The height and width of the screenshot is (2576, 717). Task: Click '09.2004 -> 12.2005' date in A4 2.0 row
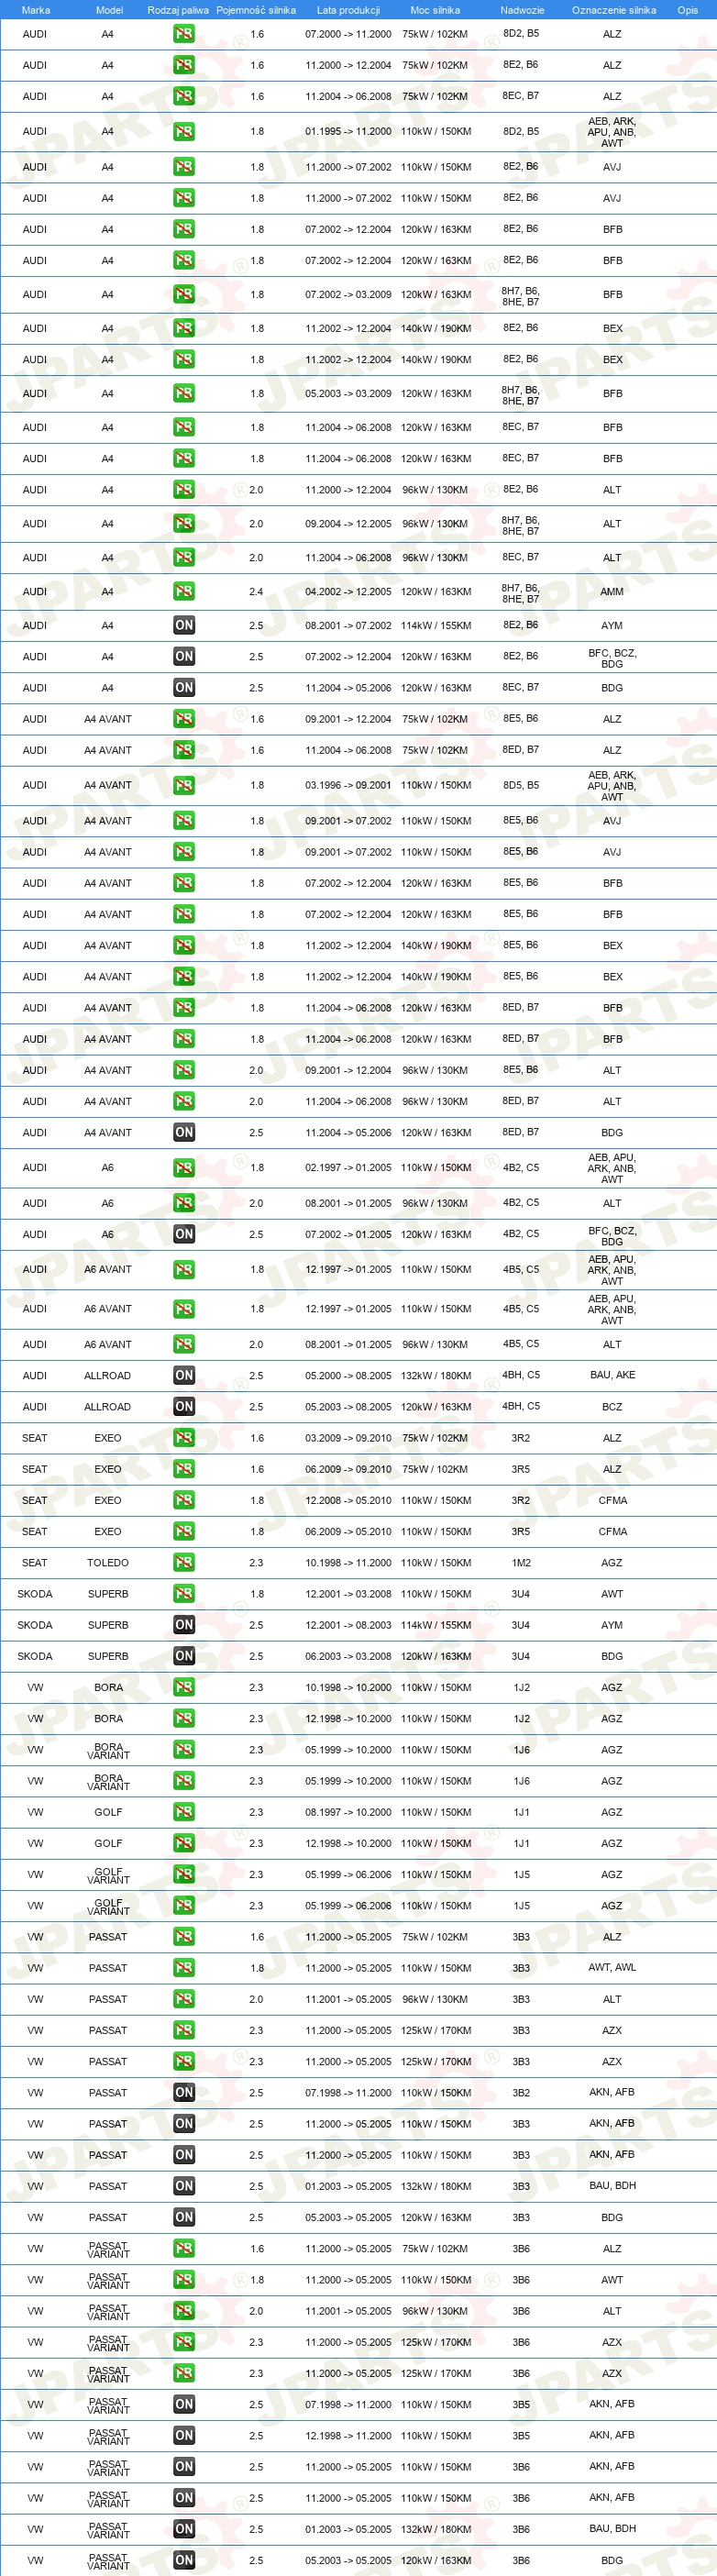point(348,523)
